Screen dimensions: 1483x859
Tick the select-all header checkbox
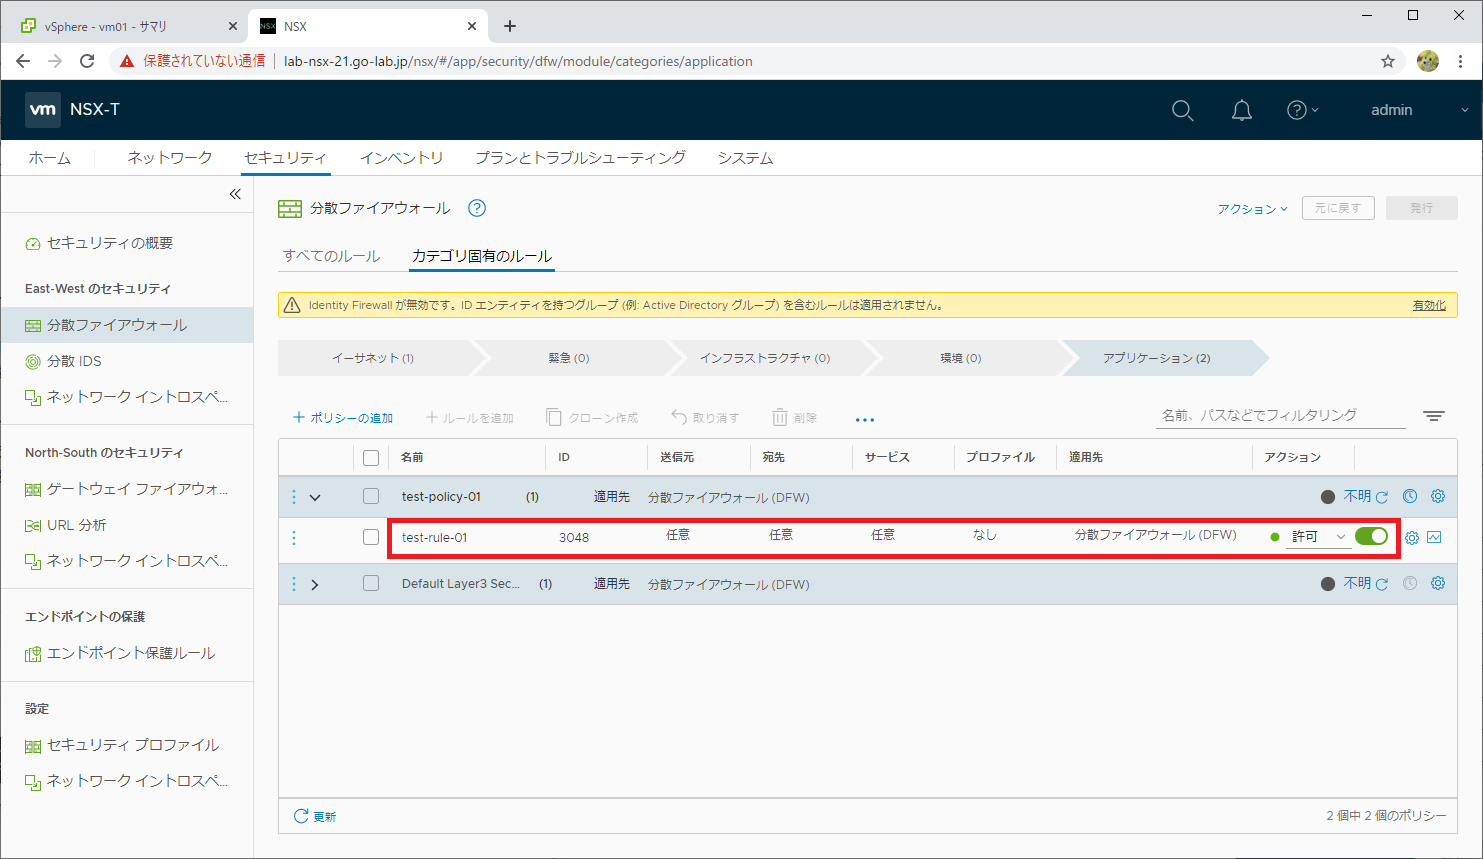click(x=371, y=458)
